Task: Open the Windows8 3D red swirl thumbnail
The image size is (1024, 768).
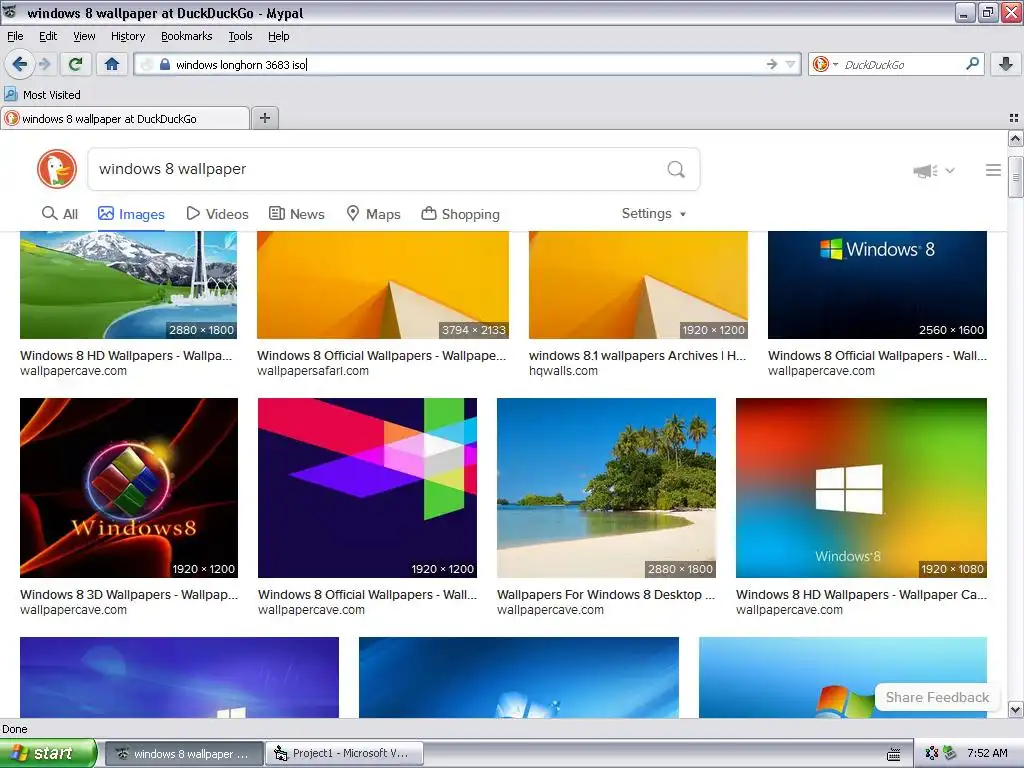Action: (x=129, y=488)
